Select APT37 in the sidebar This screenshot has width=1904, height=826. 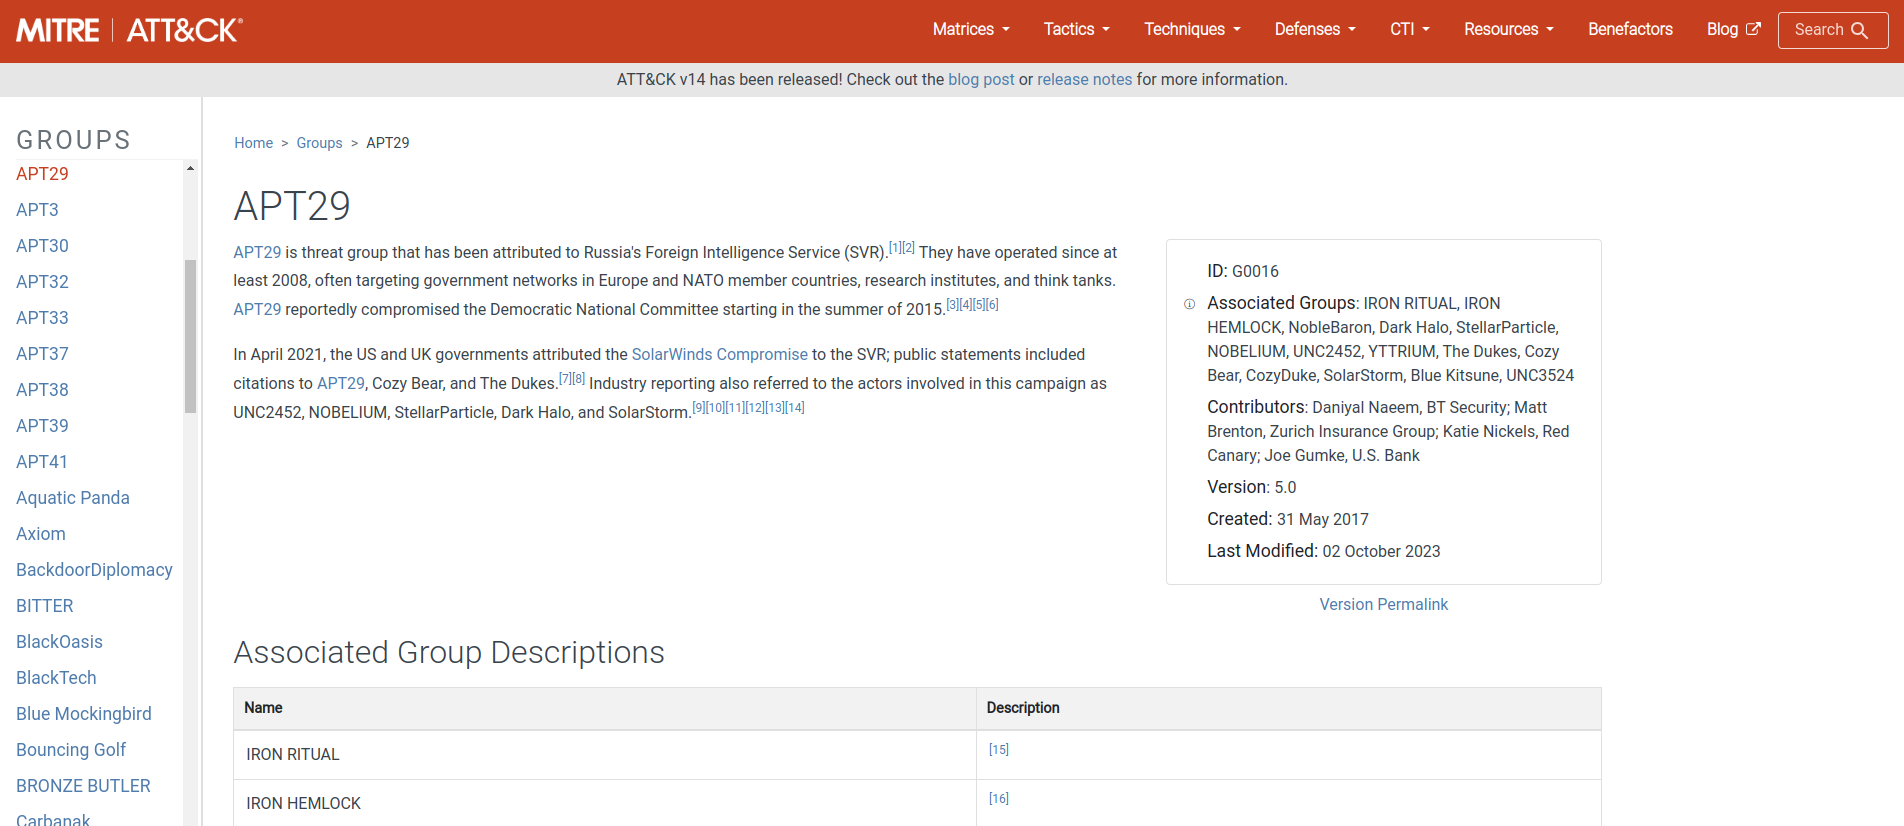point(42,354)
